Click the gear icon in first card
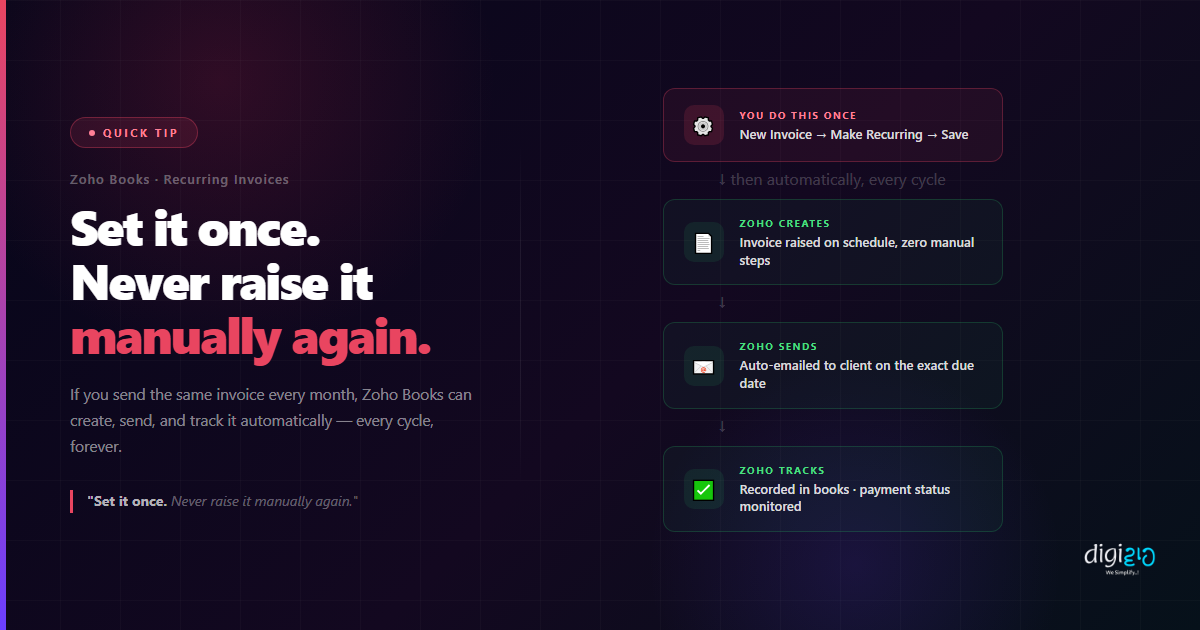Image resolution: width=1200 pixels, height=630 pixels. [703, 125]
